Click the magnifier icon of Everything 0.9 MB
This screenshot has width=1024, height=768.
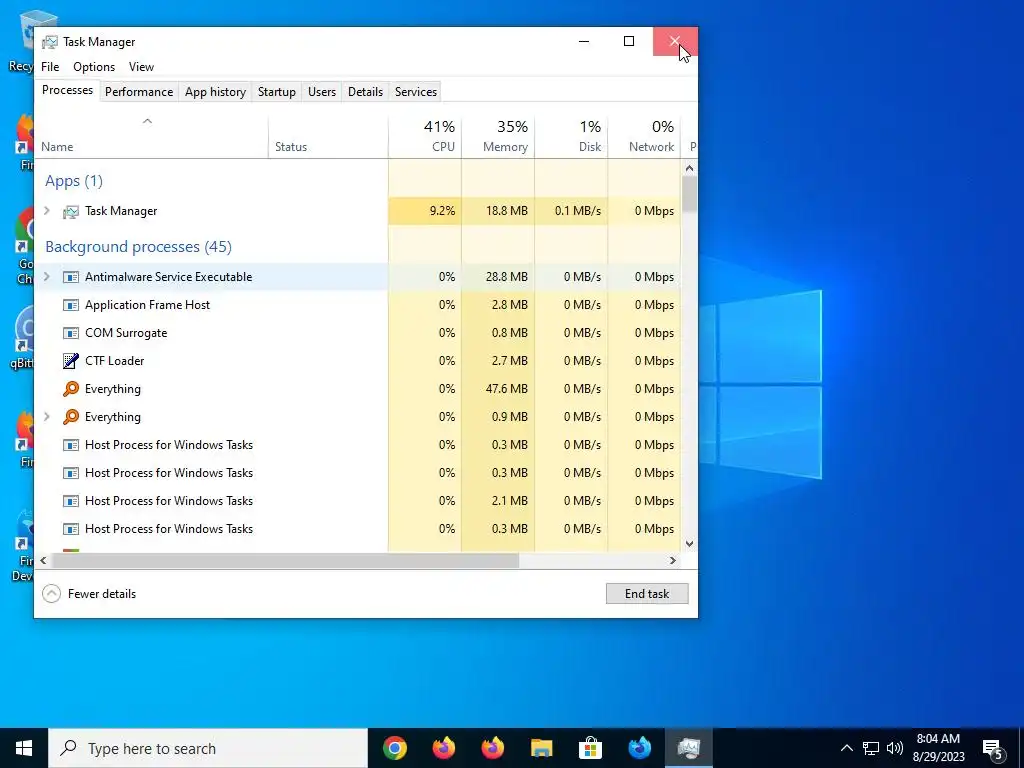point(71,417)
